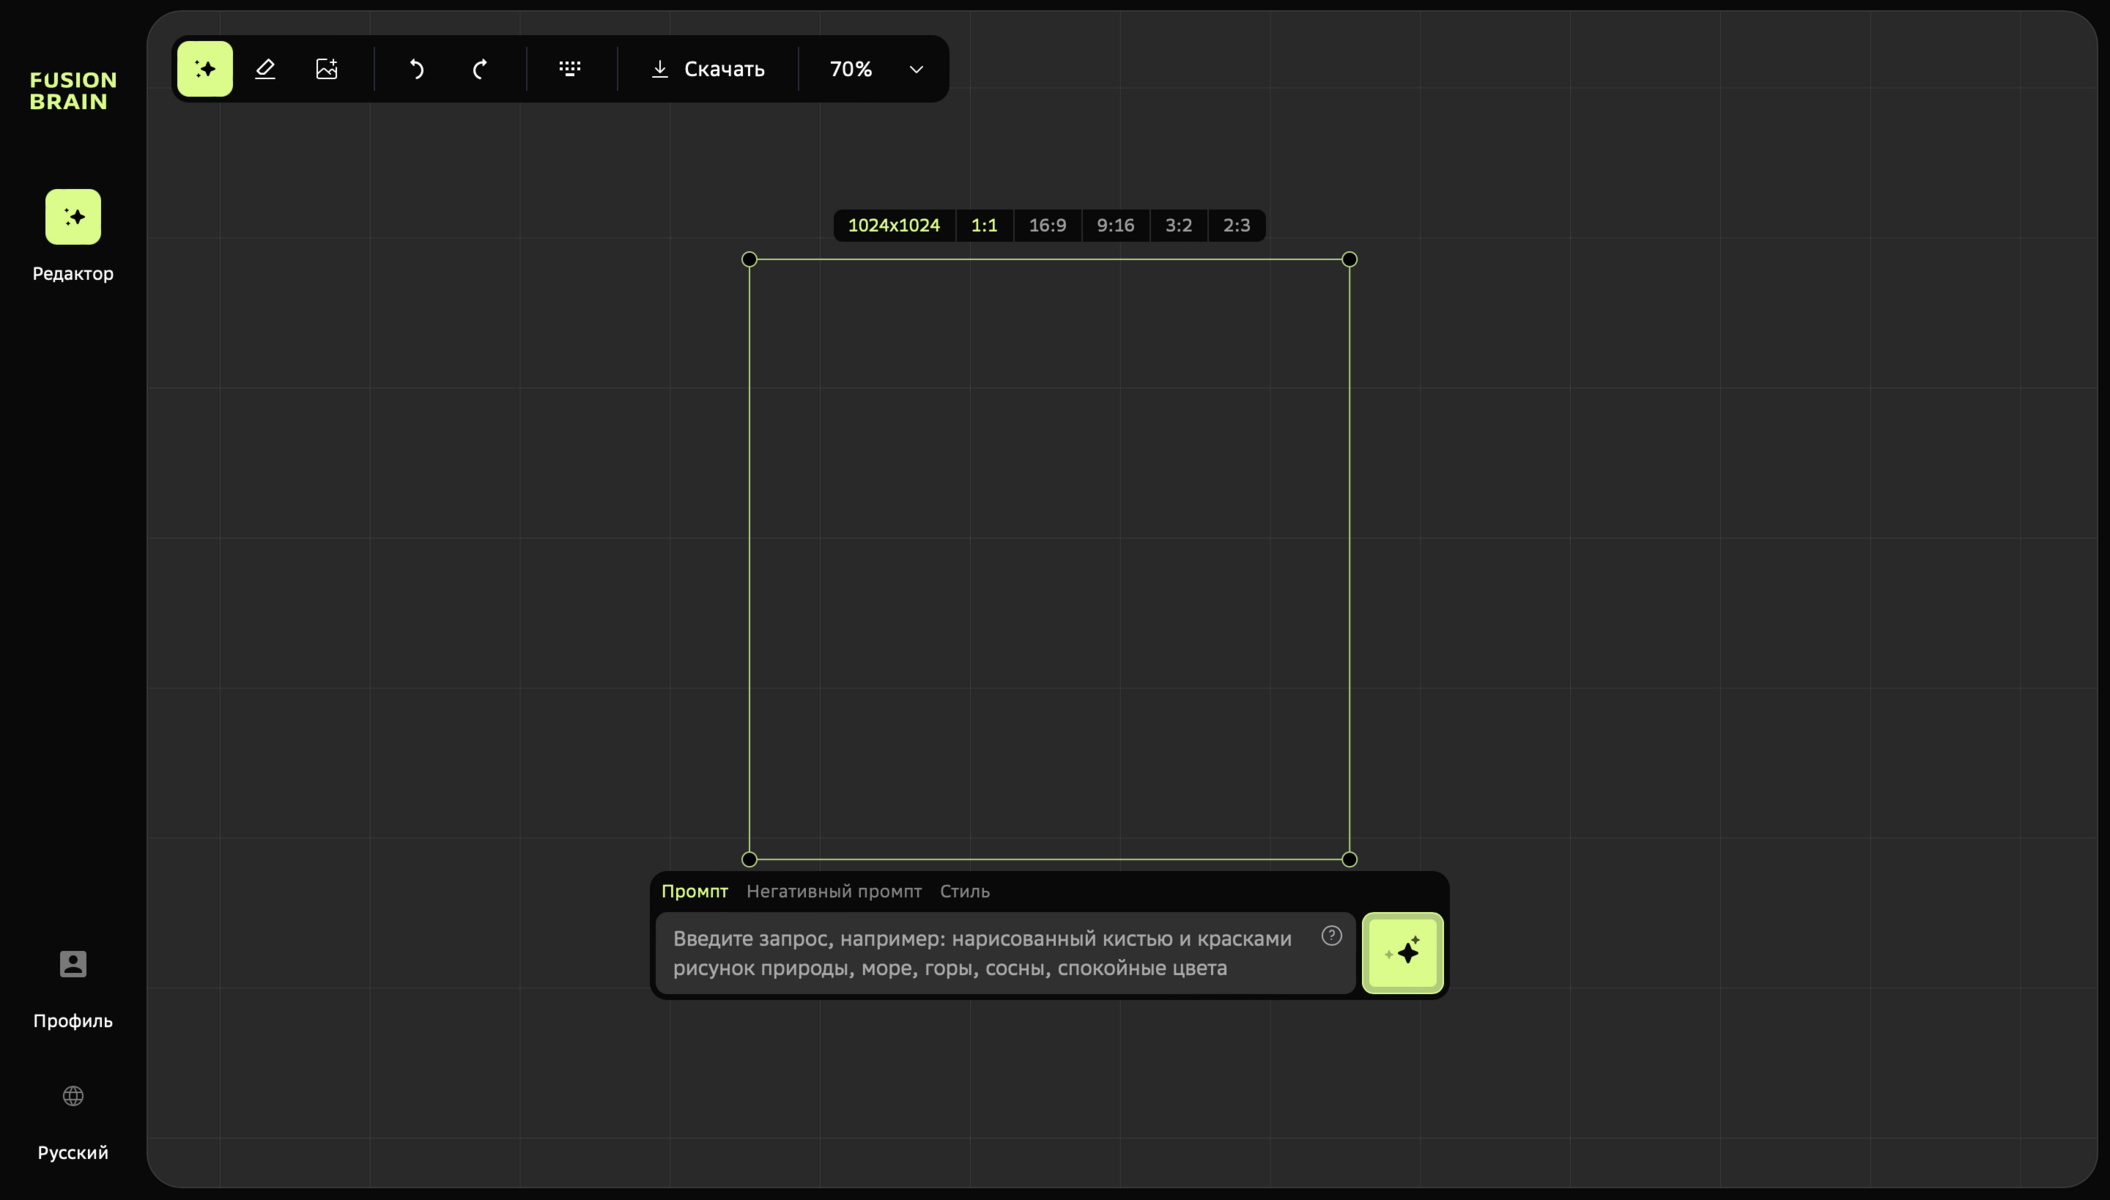Select the 1:1 aspect ratio
This screenshot has width=2110, height=1200.
pyautogui.click(x=984, y=226)
